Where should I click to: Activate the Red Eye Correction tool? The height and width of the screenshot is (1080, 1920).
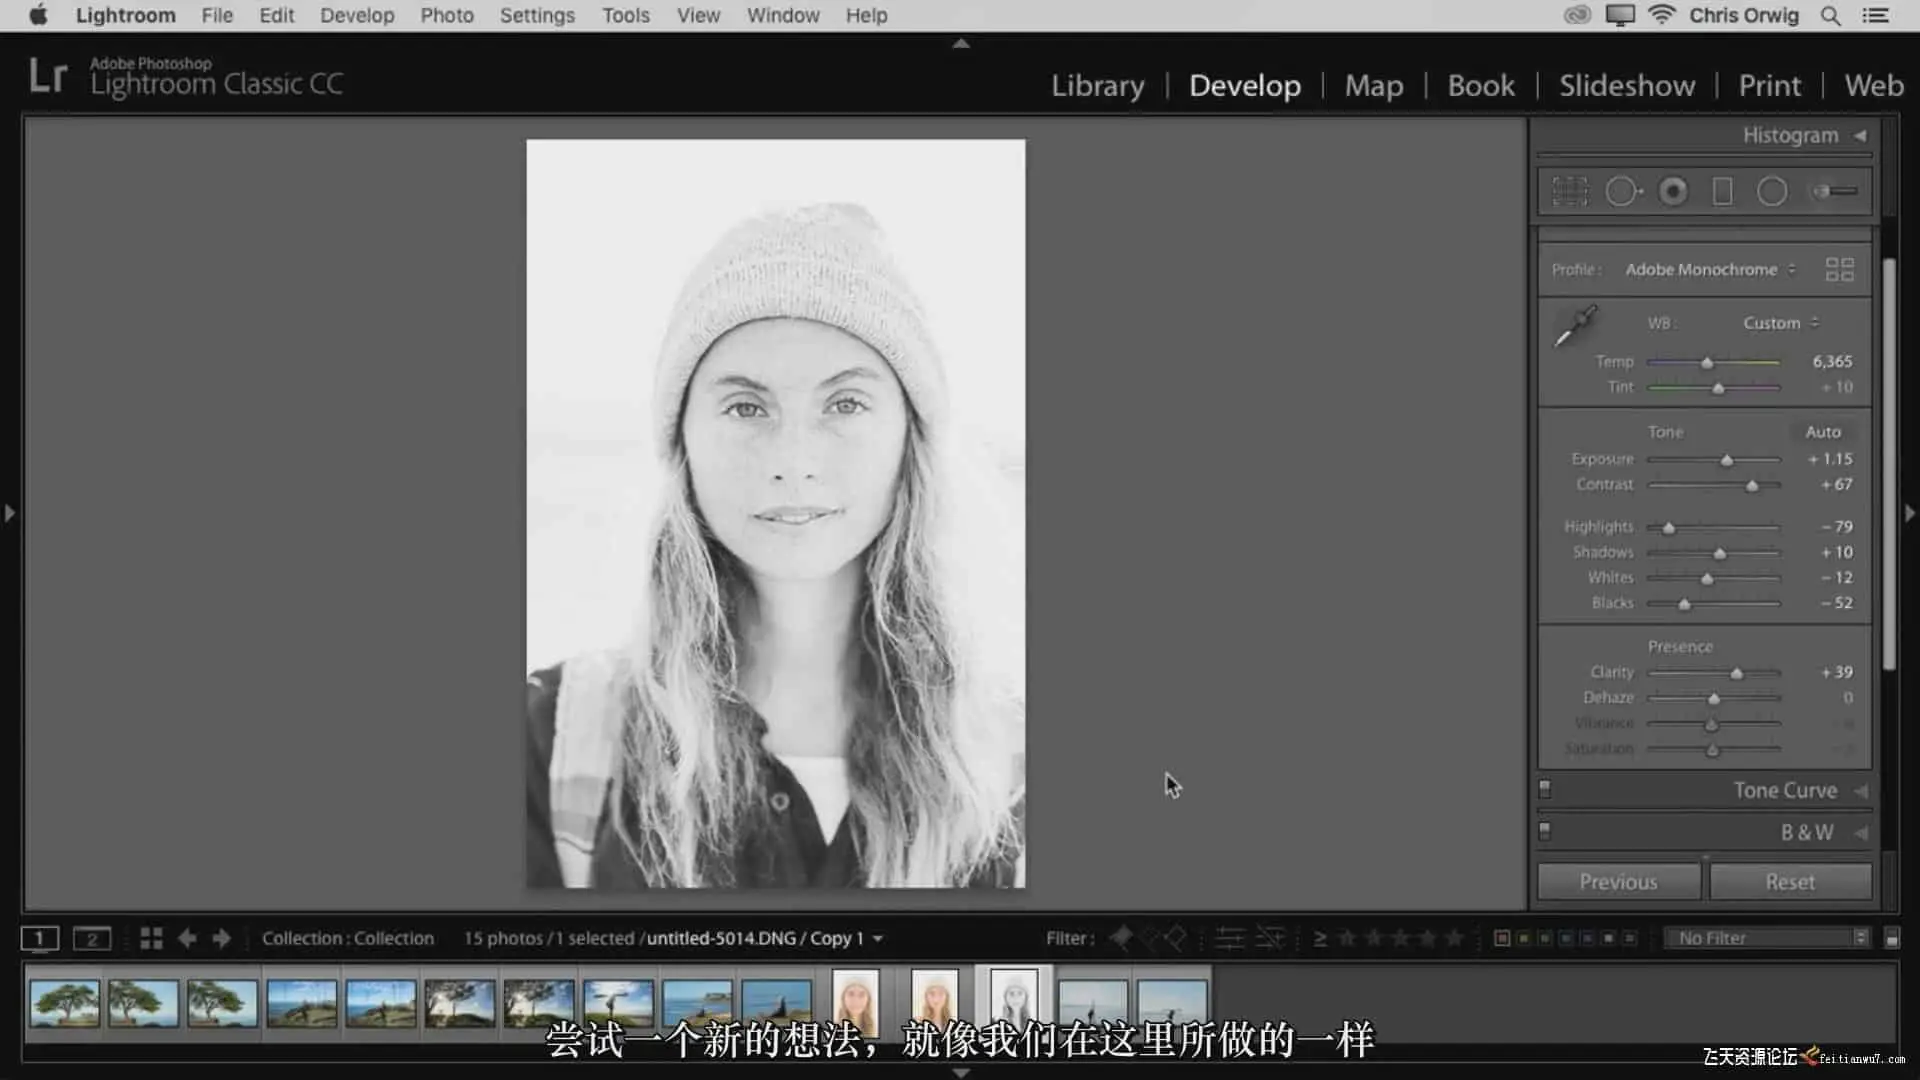click(x=1673, y=191)
